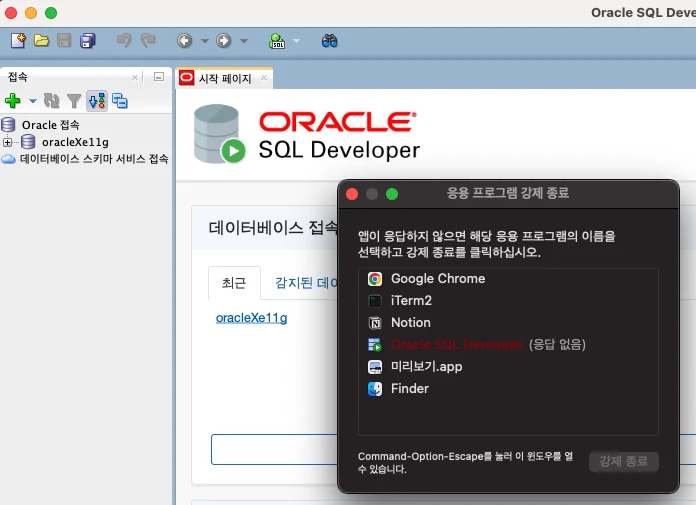Select the 최근 tab

tap(234, 283)
